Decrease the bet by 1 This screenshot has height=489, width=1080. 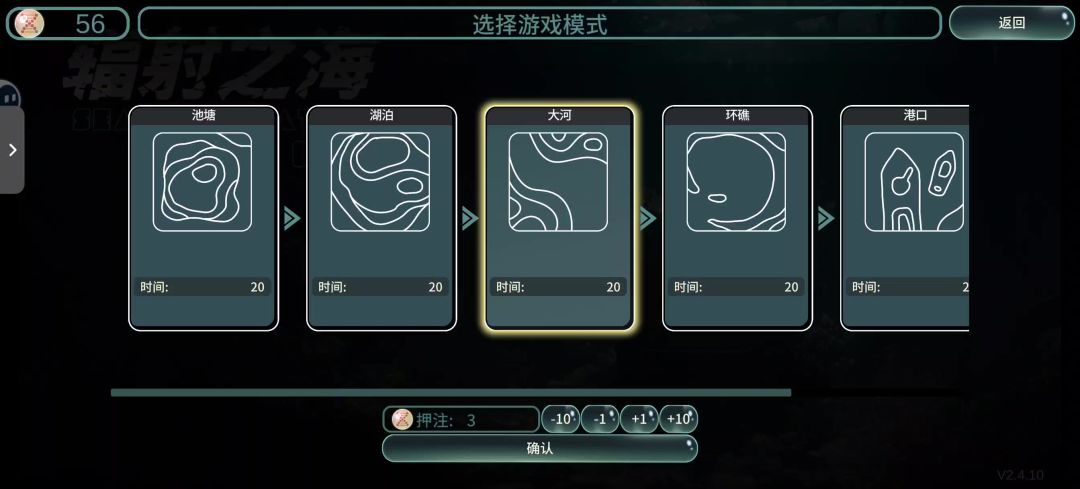click(x=600, y=419)
